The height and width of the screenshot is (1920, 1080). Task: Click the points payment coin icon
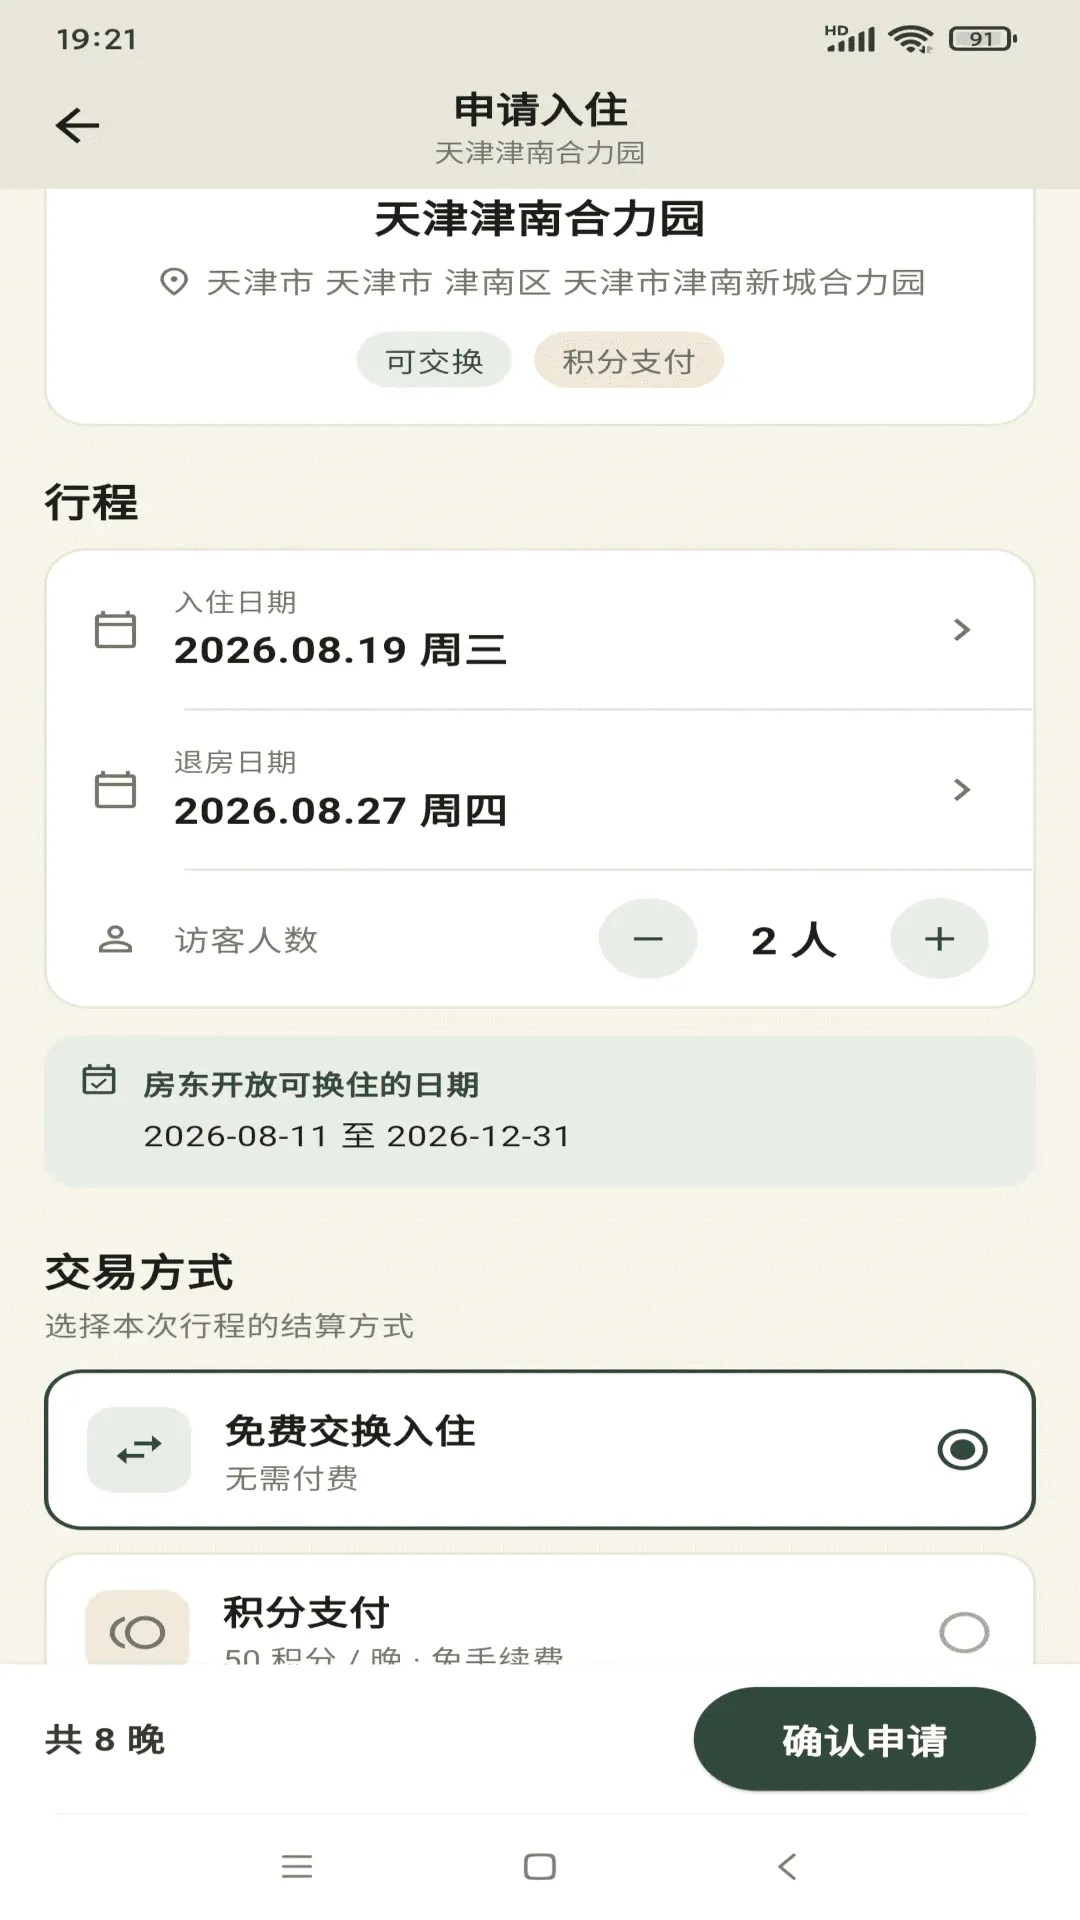(x=137, y=1630)
